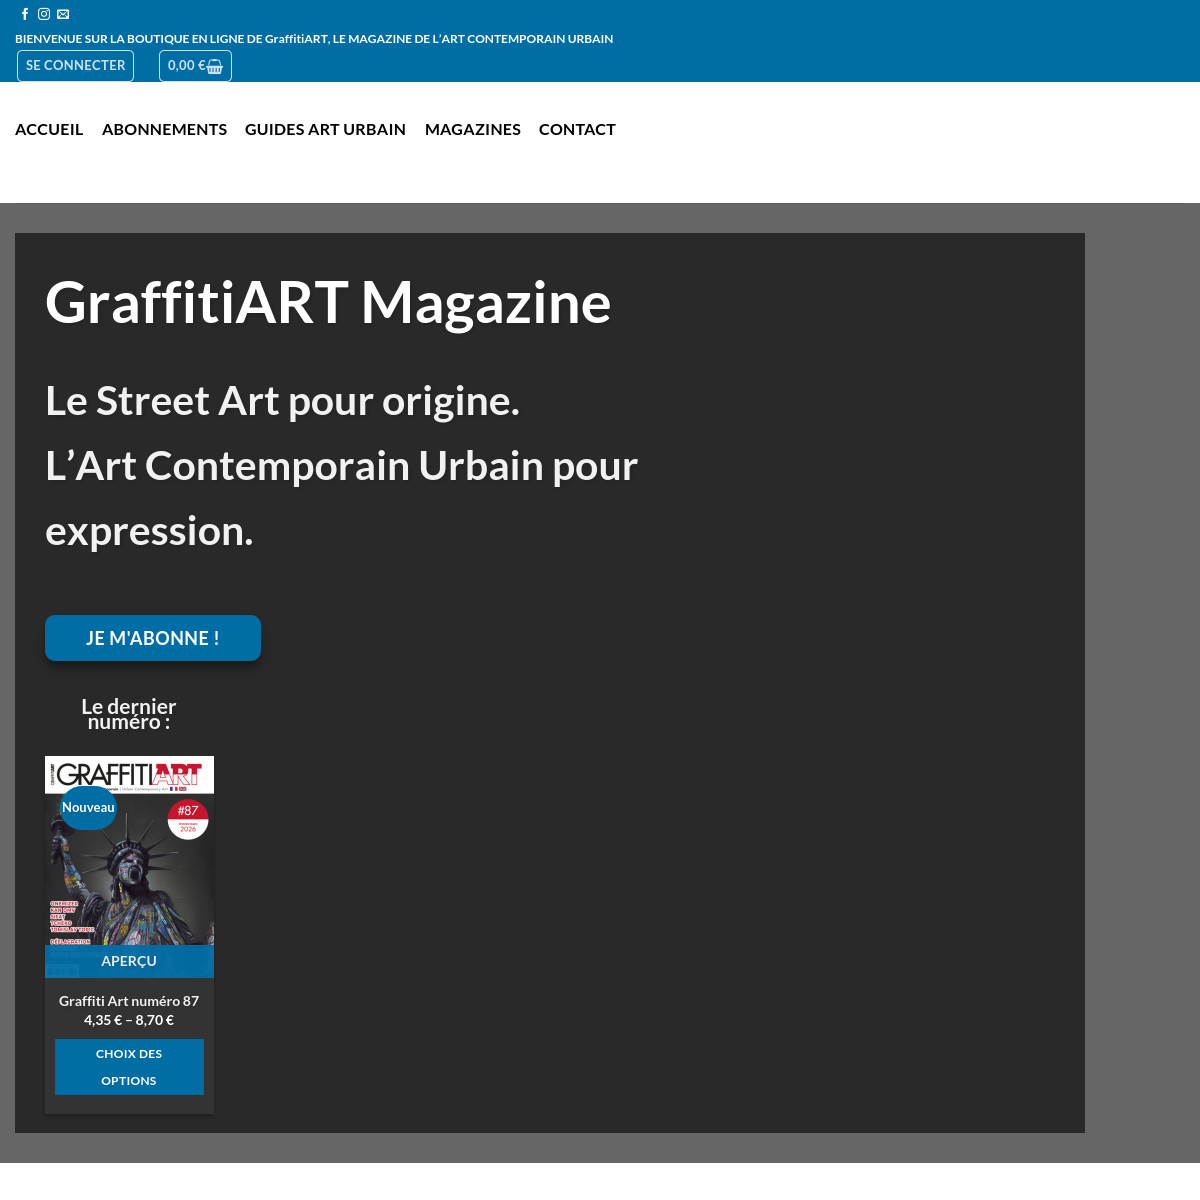Open the Instagram profile icon
Screen dimensions: 1200x1200
(x=44, y=14)
